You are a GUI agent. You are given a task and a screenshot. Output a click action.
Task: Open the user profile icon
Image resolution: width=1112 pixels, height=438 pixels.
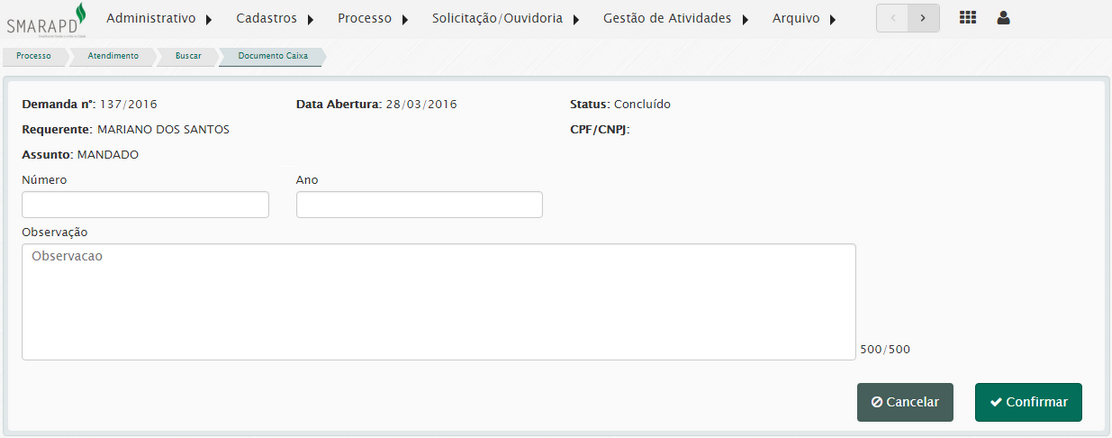tap(1003, 18)
